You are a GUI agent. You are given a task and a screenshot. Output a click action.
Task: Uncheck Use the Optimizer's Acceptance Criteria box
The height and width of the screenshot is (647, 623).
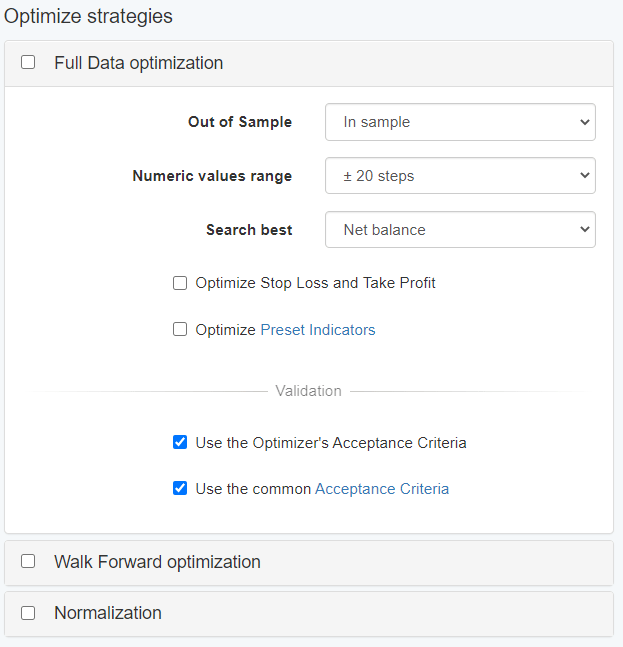180,442
